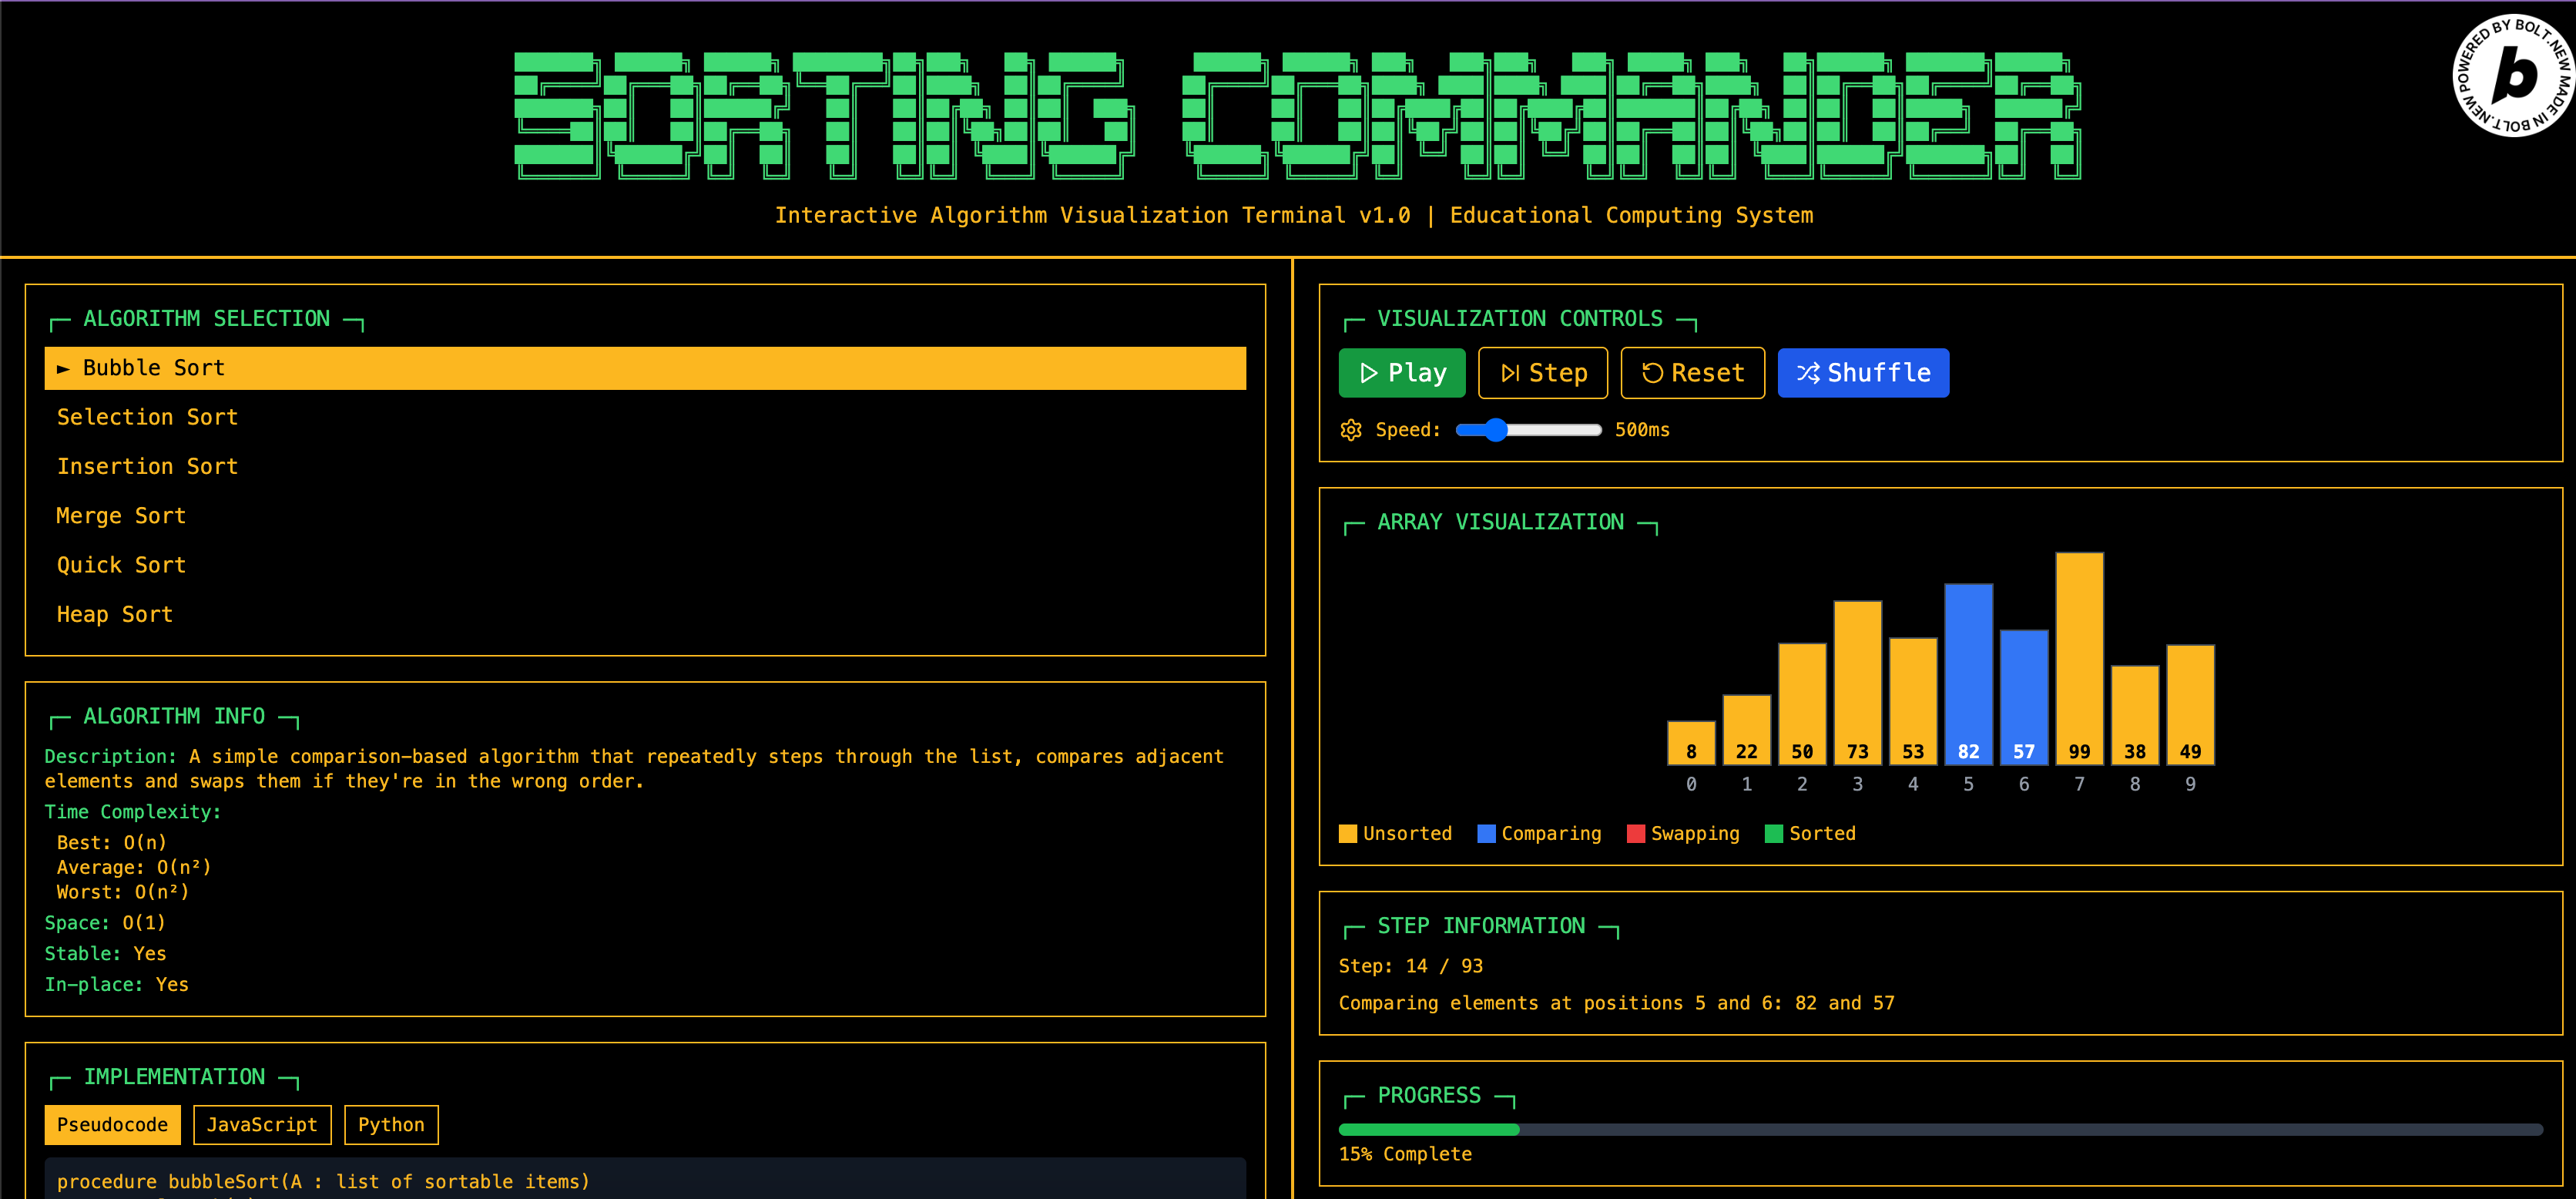This screenshot has height=1199, width=2576.
Task: Click the Shuffle crossed-arrows icon
Action: point(1808,373)
